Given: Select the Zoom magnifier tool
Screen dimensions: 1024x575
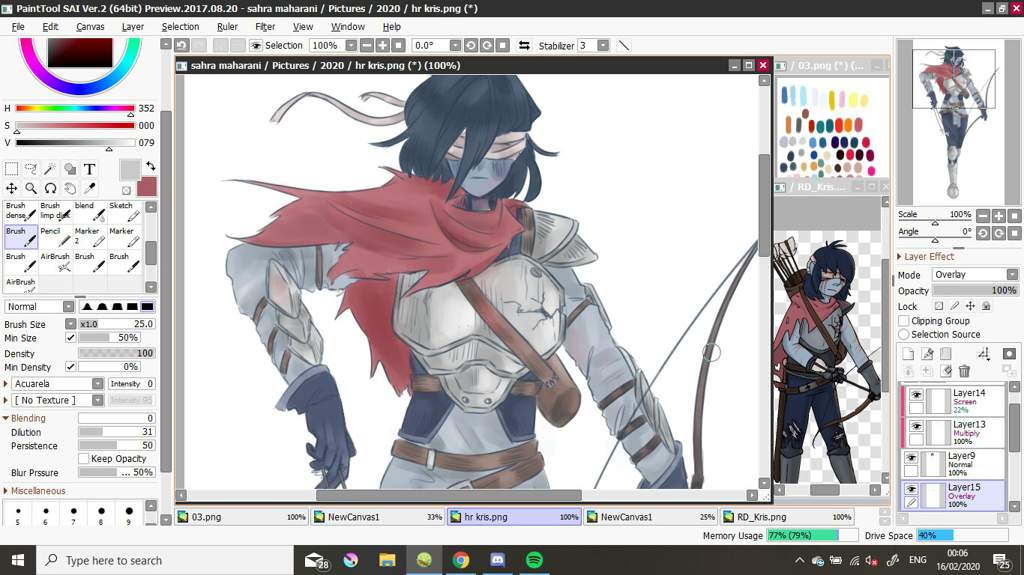Looking at the screenshot, I should (x=31, y=188).
